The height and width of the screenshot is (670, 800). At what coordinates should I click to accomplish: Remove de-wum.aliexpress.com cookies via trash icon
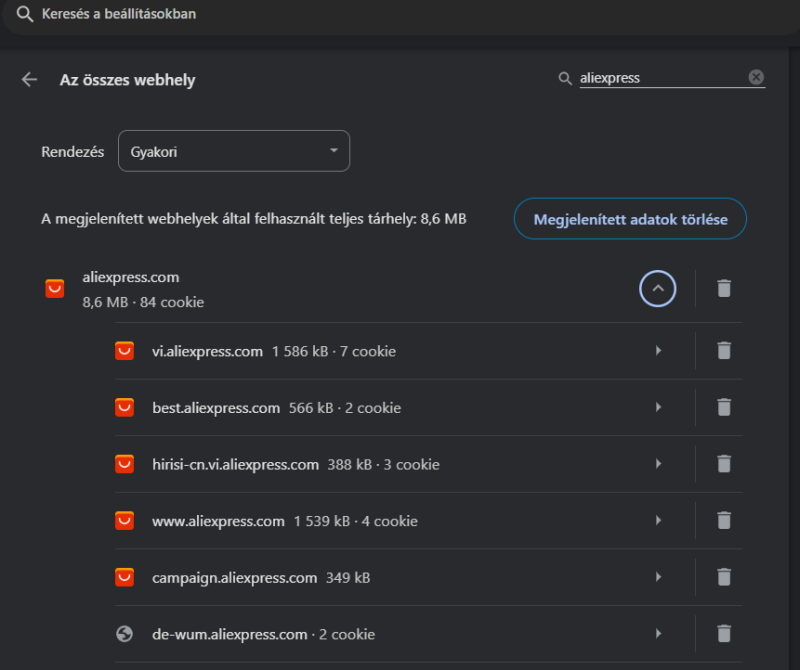pyautogui.click(x=724, y=634)
